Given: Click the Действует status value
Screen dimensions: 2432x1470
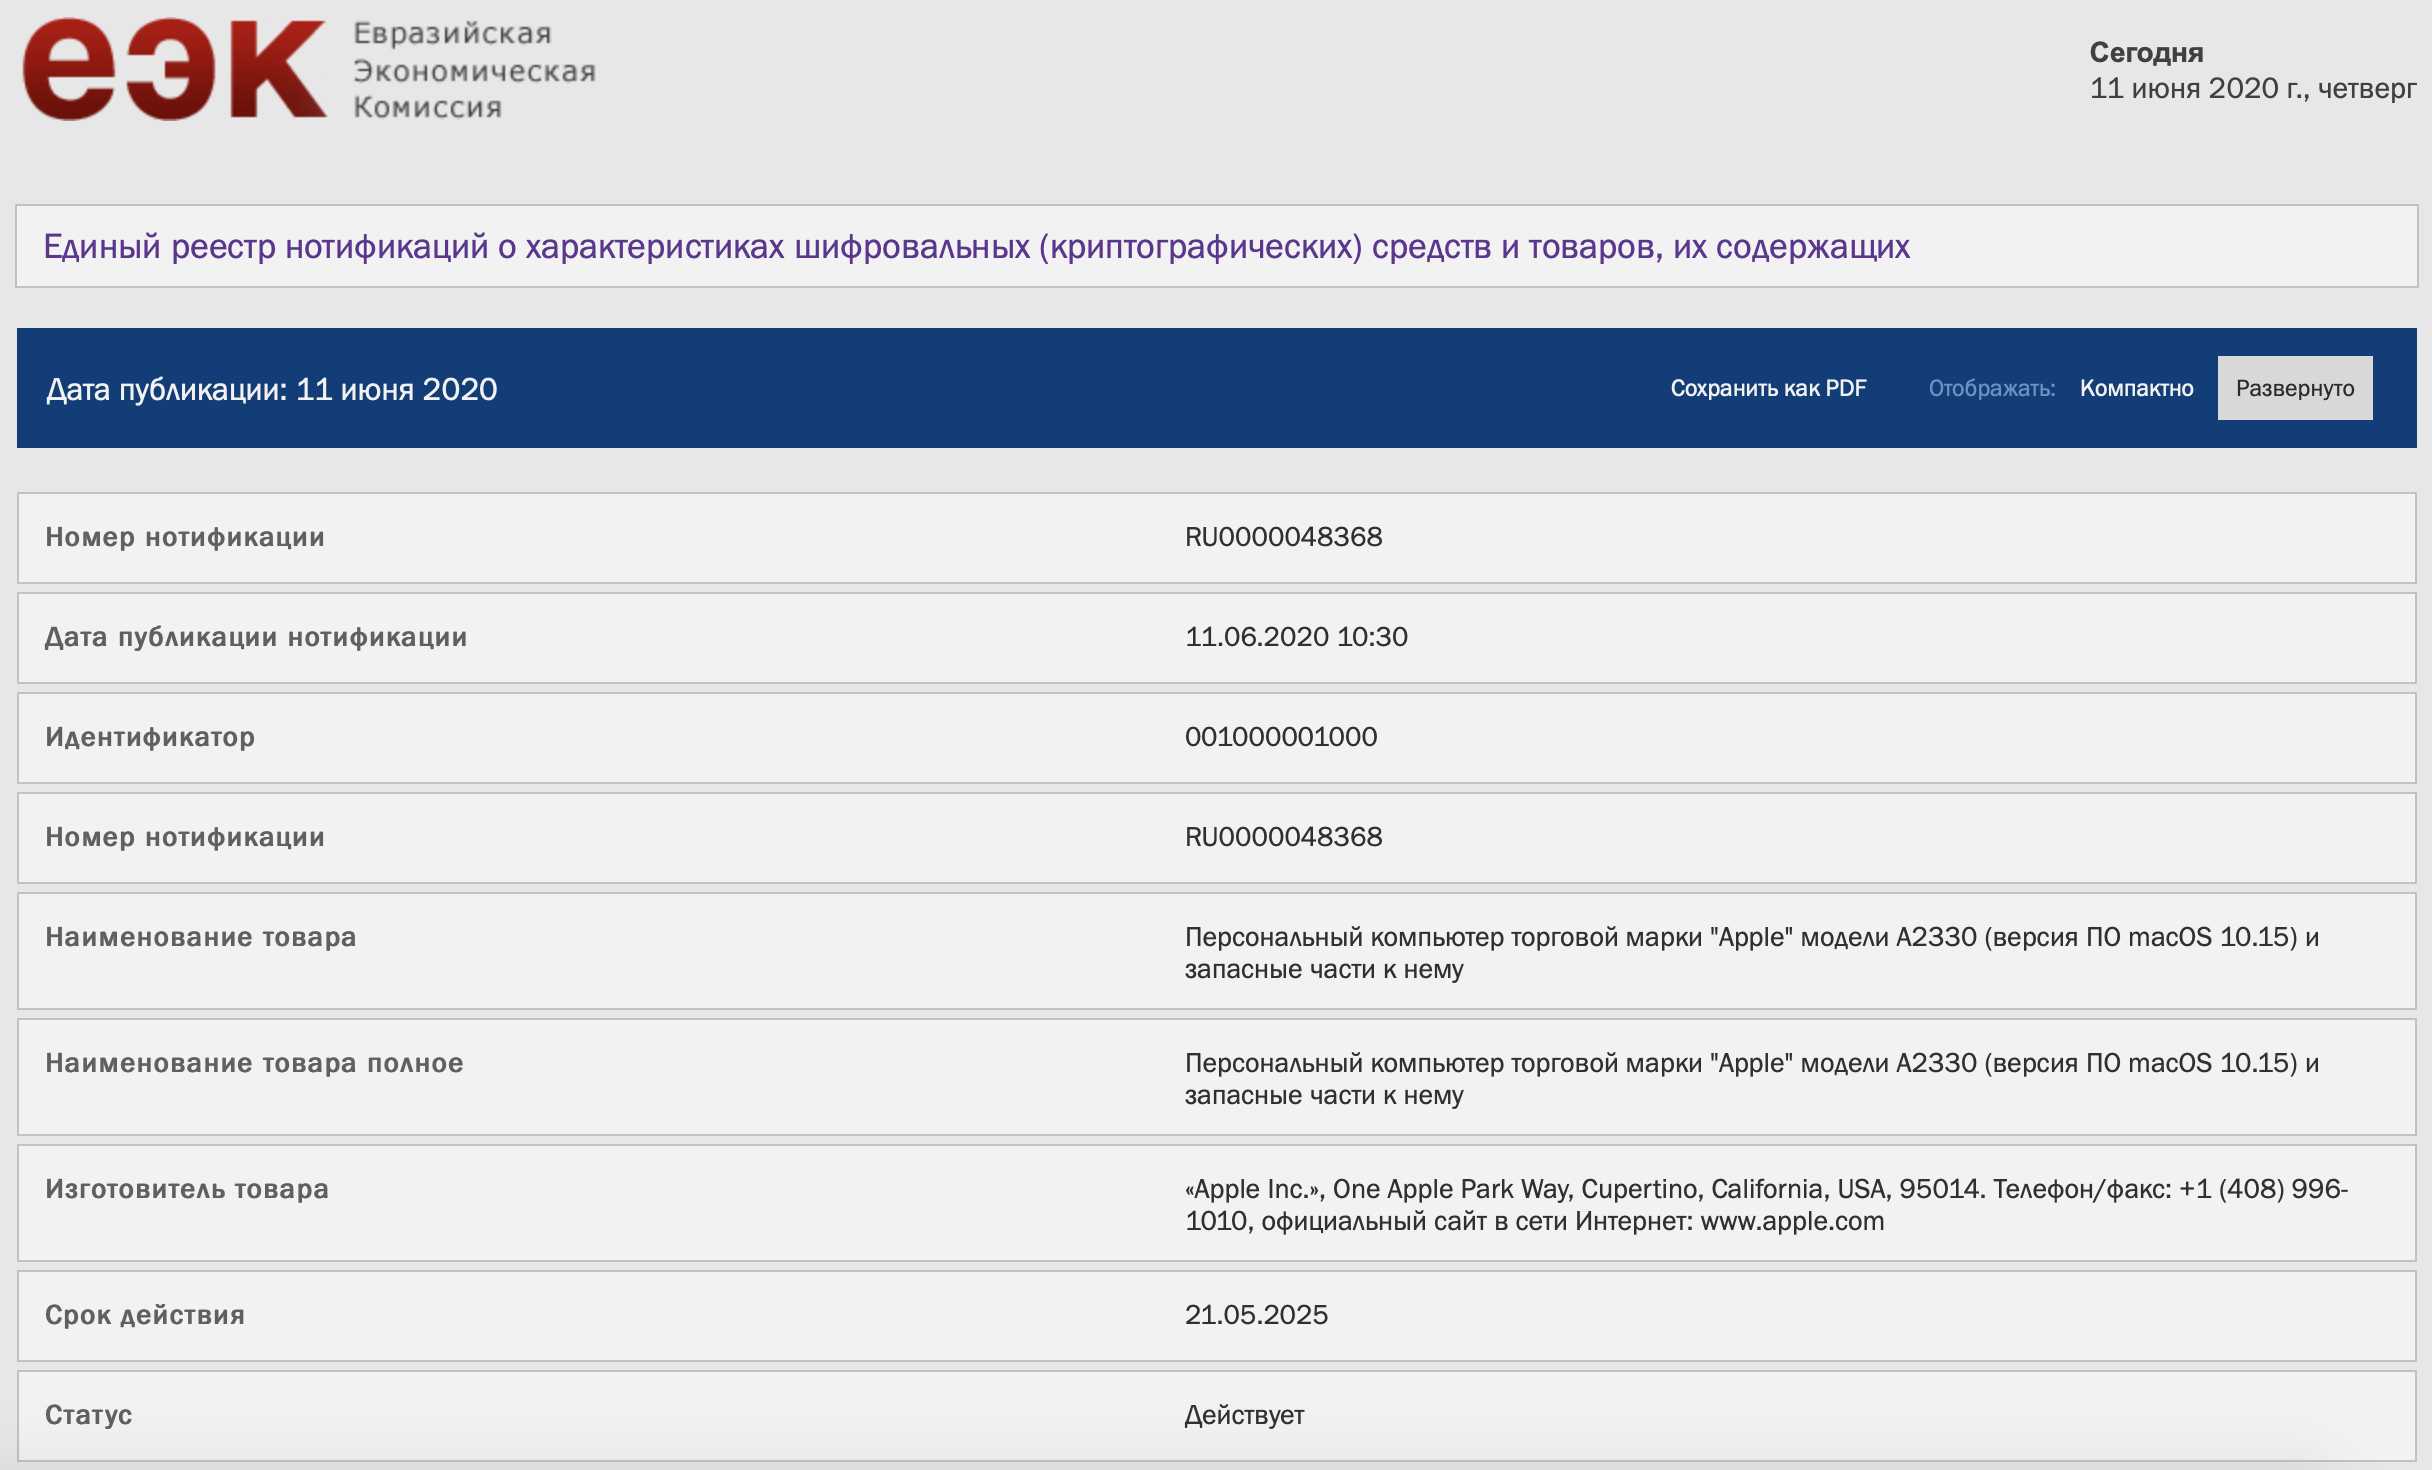Looking at the screenshot, I should click(1243, 1415).
